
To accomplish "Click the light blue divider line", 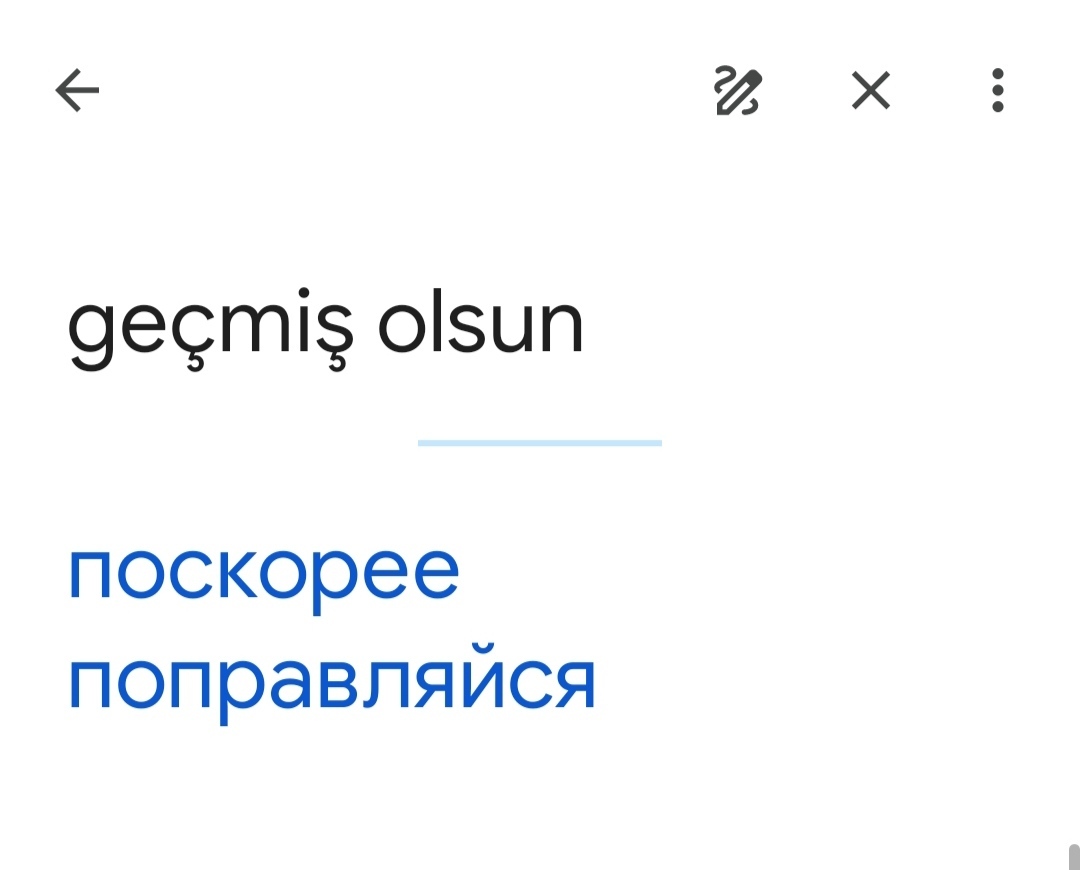I will pos(539,442).
